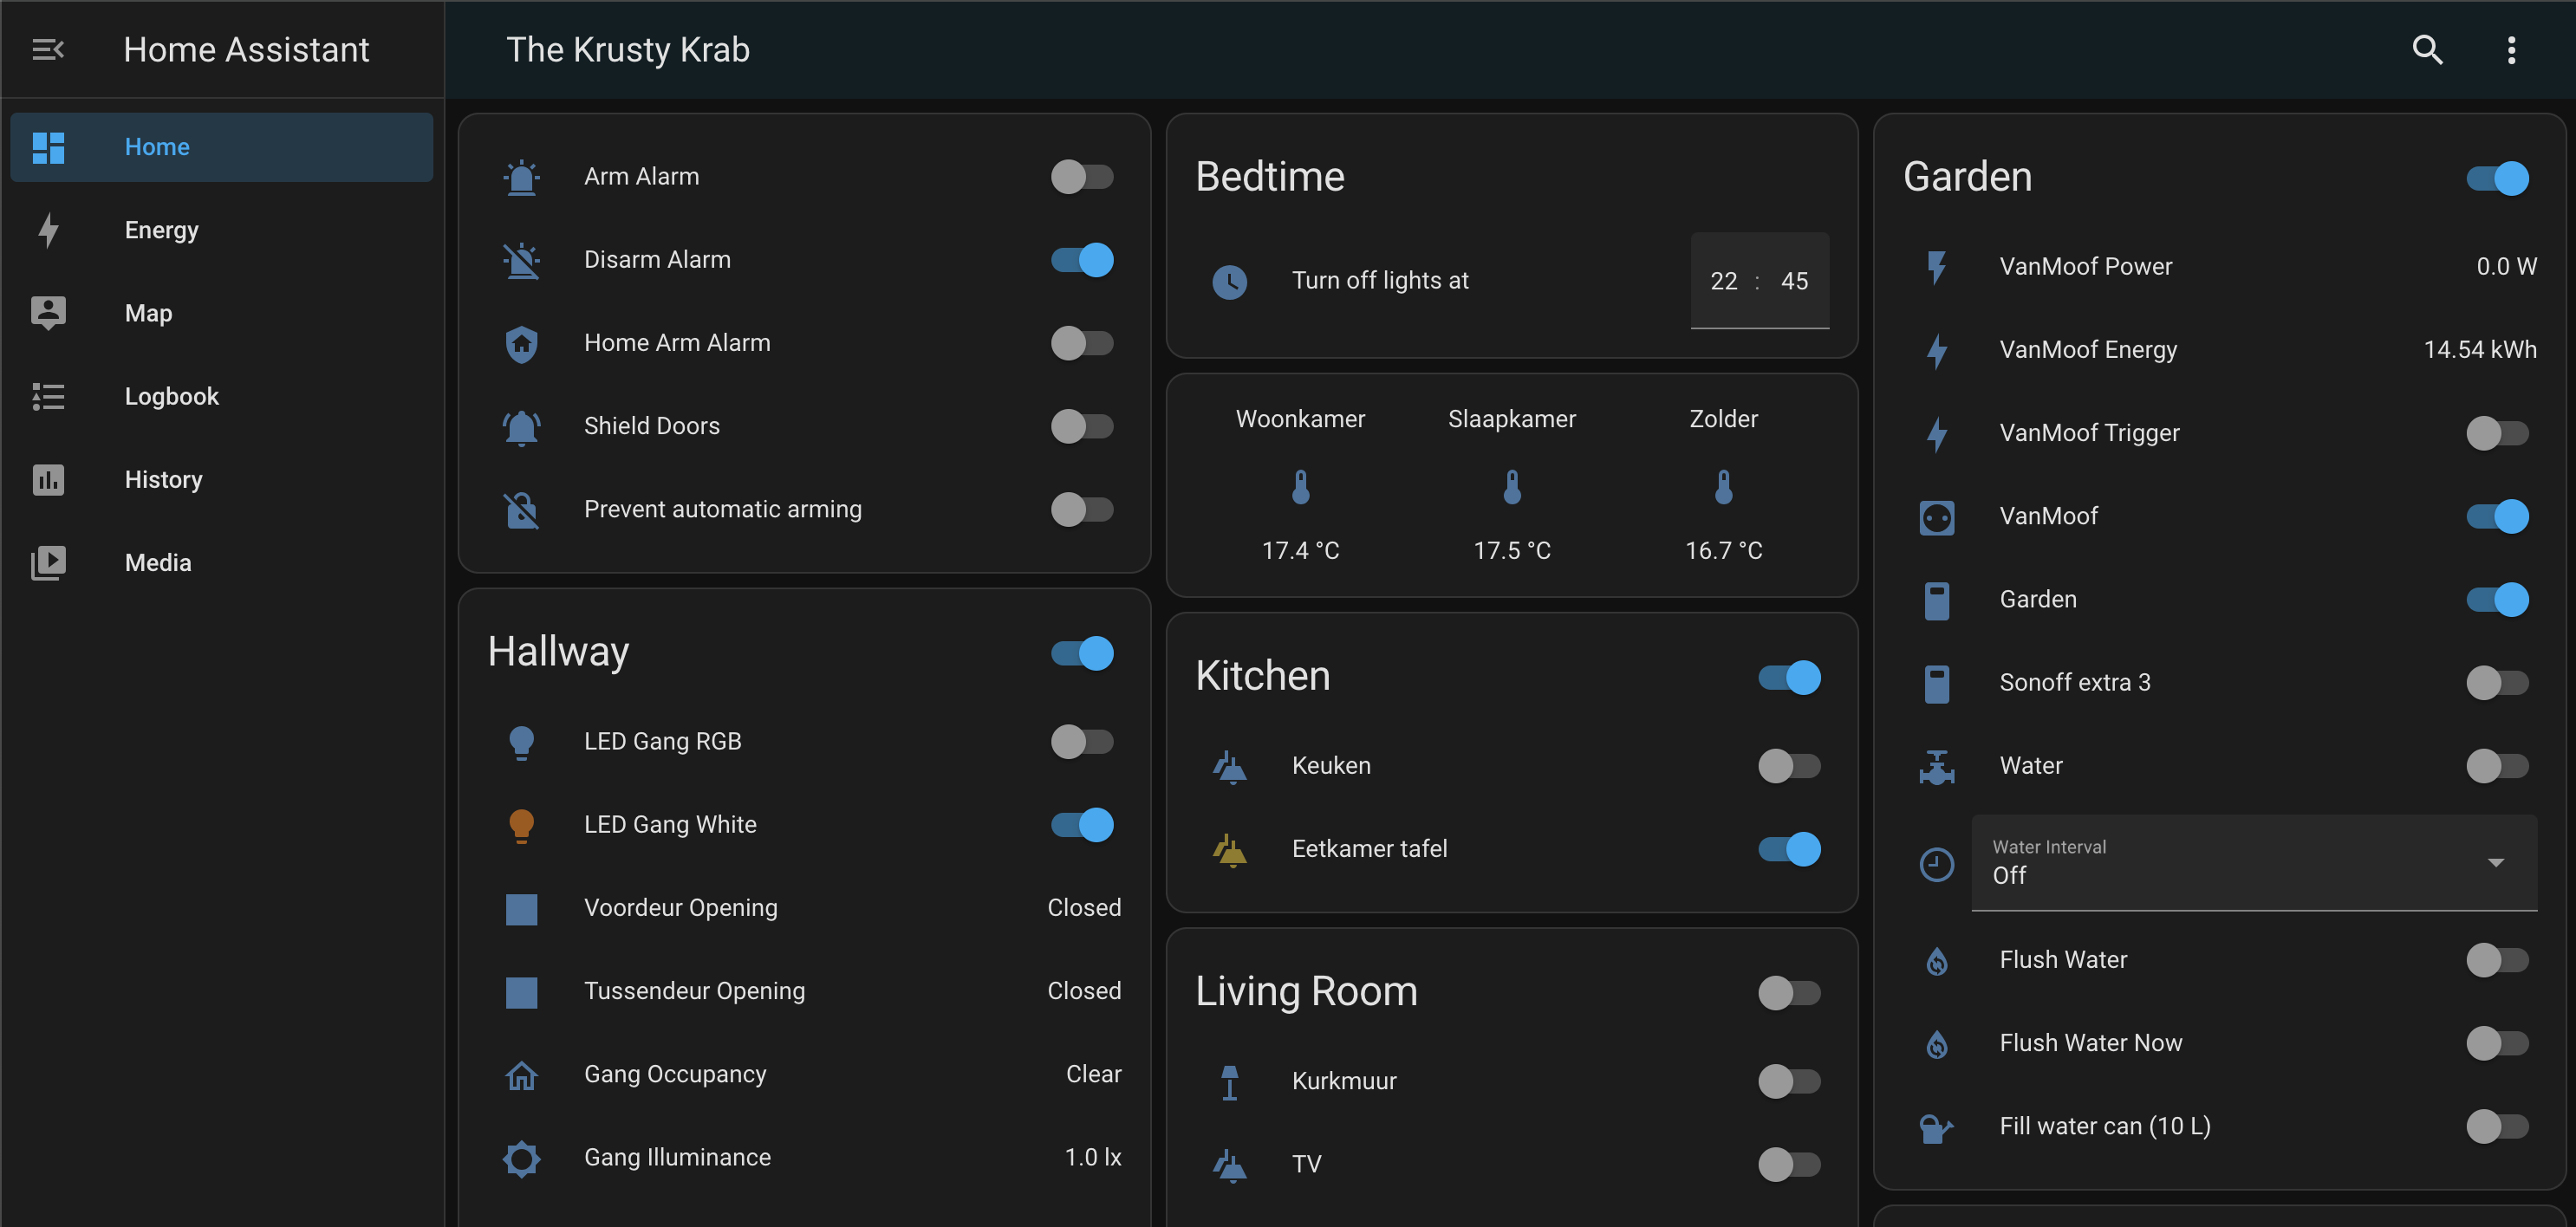The width and height of the screenshot is (2576, 1227).
Task: Collapse the sidebar menu icon
Action: [x=48, y=49]
